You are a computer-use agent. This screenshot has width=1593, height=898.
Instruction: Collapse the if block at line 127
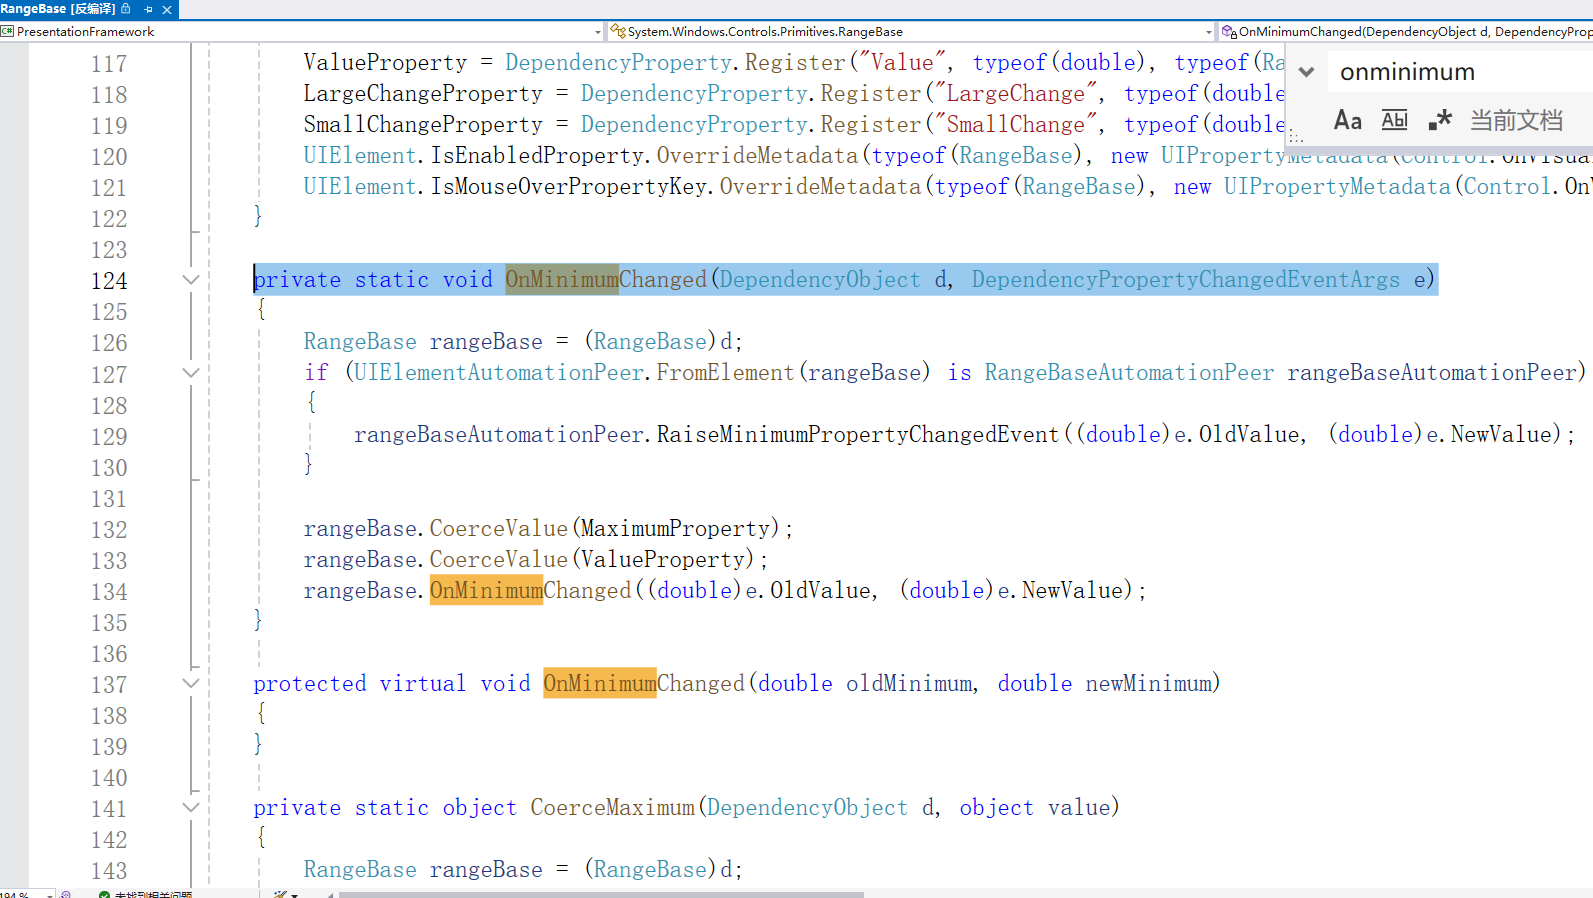[x=191, y=373]
